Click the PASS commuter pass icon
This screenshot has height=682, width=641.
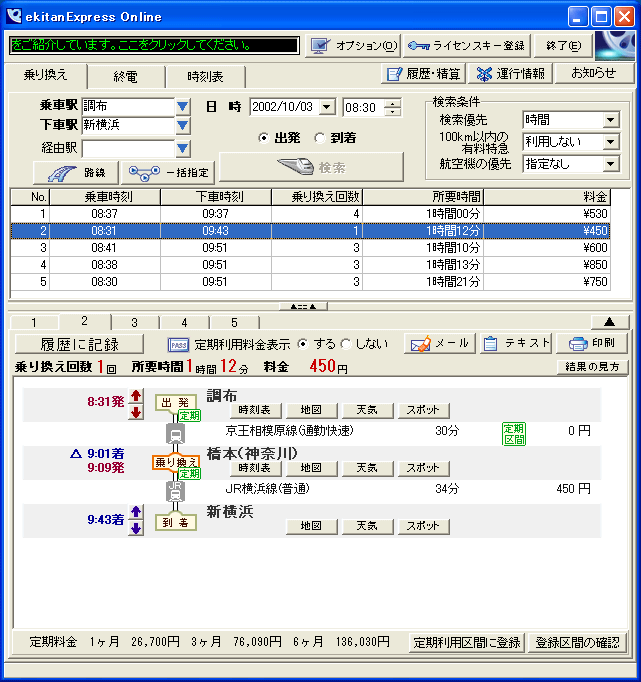178,345
